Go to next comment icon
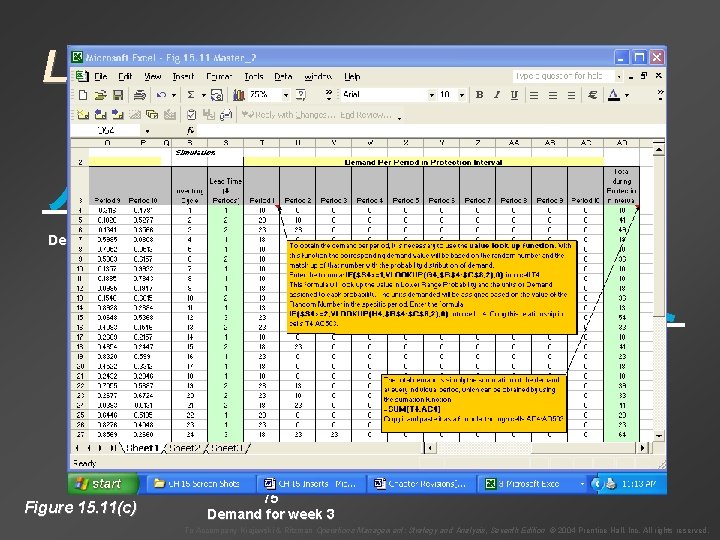720x540 pixels. click(x=118, y=114)
